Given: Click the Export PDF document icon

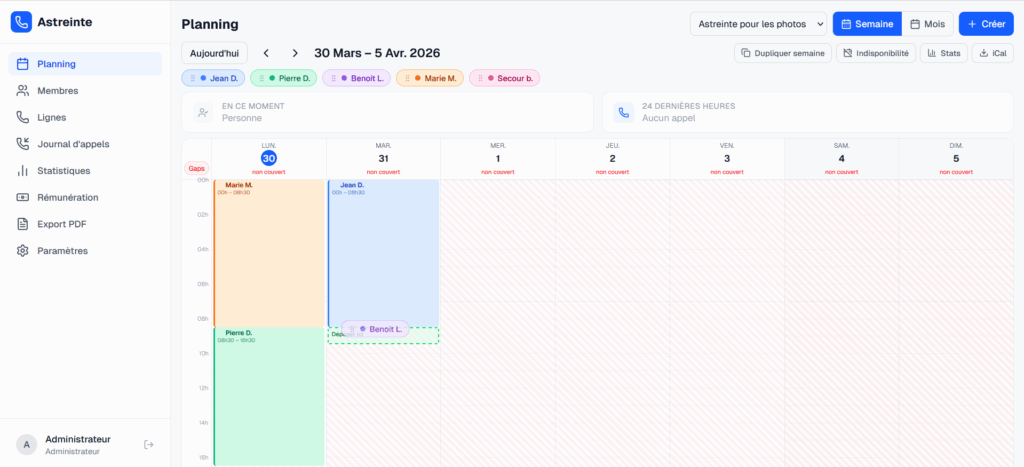Looking at the screenshot, I should 23,224.
